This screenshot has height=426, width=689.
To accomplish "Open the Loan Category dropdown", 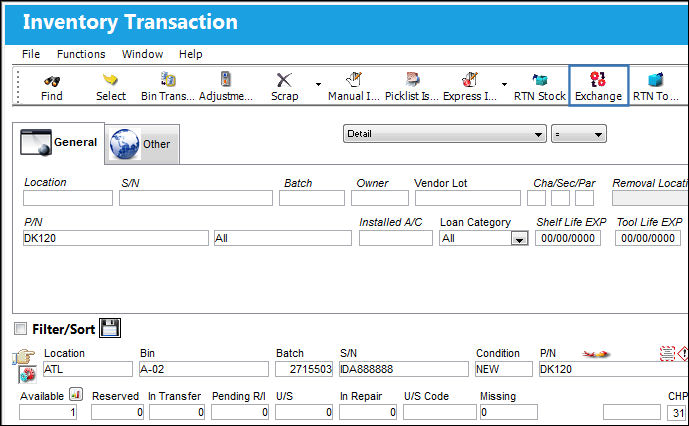I will [484, 238].
